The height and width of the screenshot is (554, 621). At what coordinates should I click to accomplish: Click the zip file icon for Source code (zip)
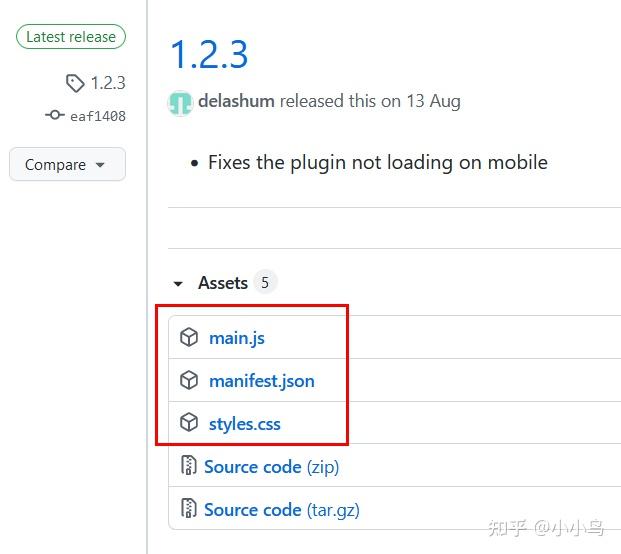[188, 467]
